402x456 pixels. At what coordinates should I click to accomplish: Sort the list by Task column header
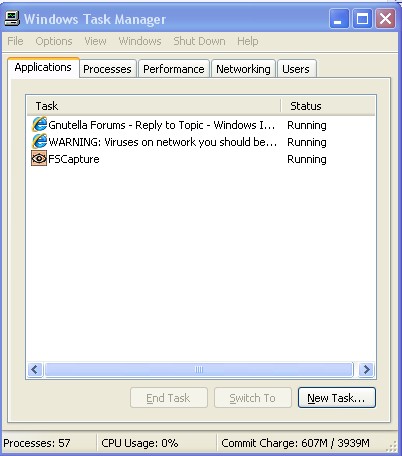(x=154, y=106)
